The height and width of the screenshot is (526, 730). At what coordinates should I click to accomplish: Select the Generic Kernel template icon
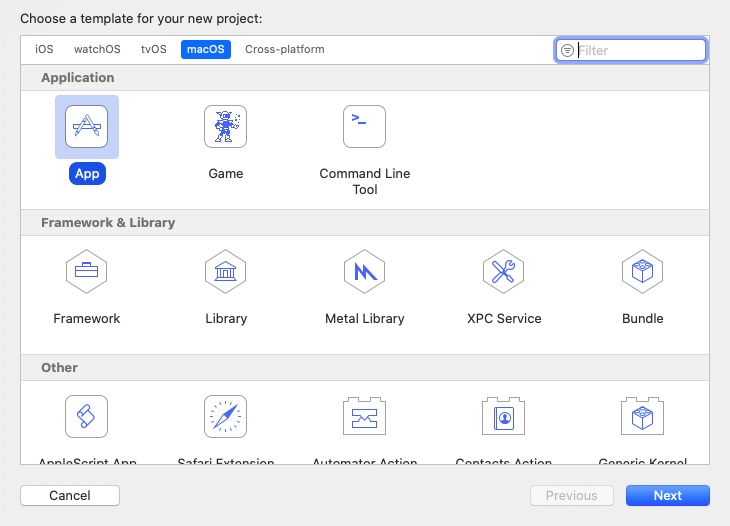click(642, 416)
